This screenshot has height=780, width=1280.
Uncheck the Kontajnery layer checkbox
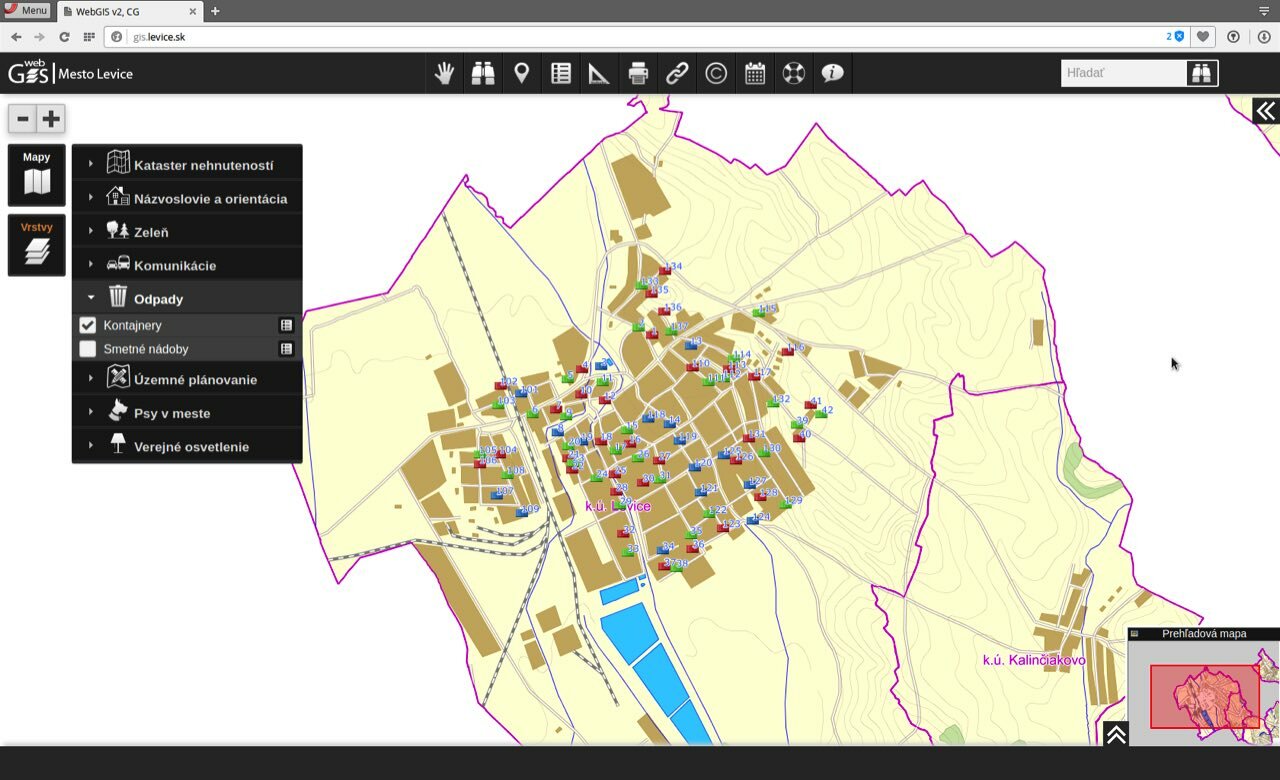tap(88, 325)
